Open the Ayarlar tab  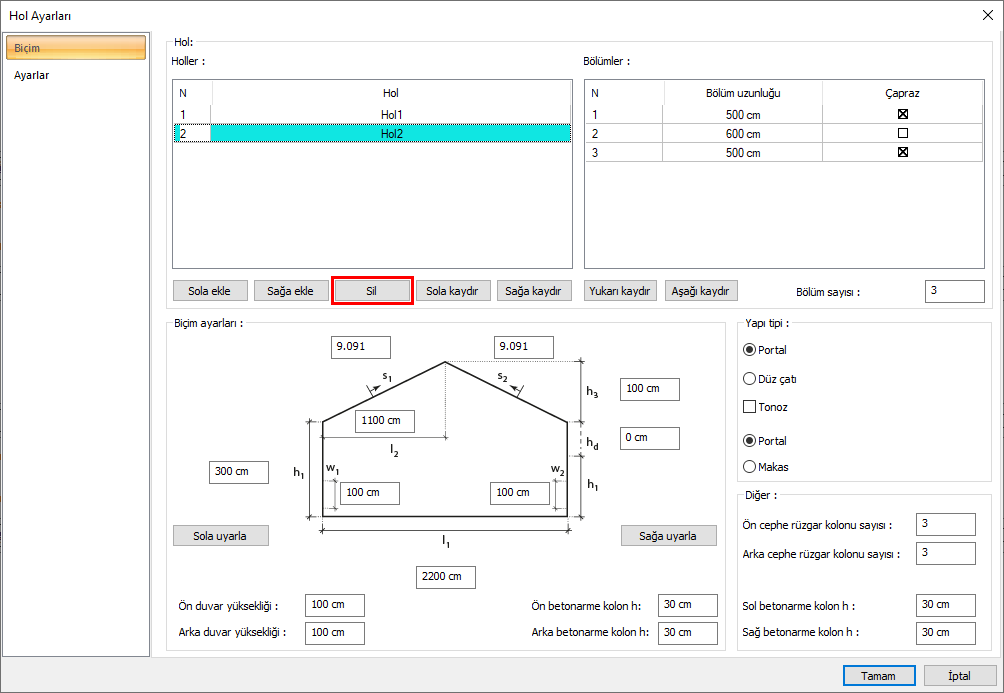pos(32,75)
